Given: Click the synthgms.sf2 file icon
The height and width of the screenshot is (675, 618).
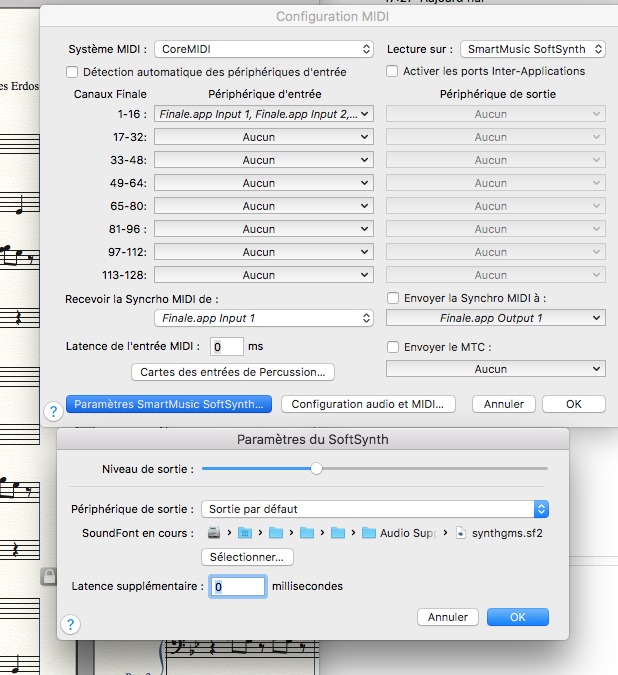Looking at the screenshot, I should [461, 533].
